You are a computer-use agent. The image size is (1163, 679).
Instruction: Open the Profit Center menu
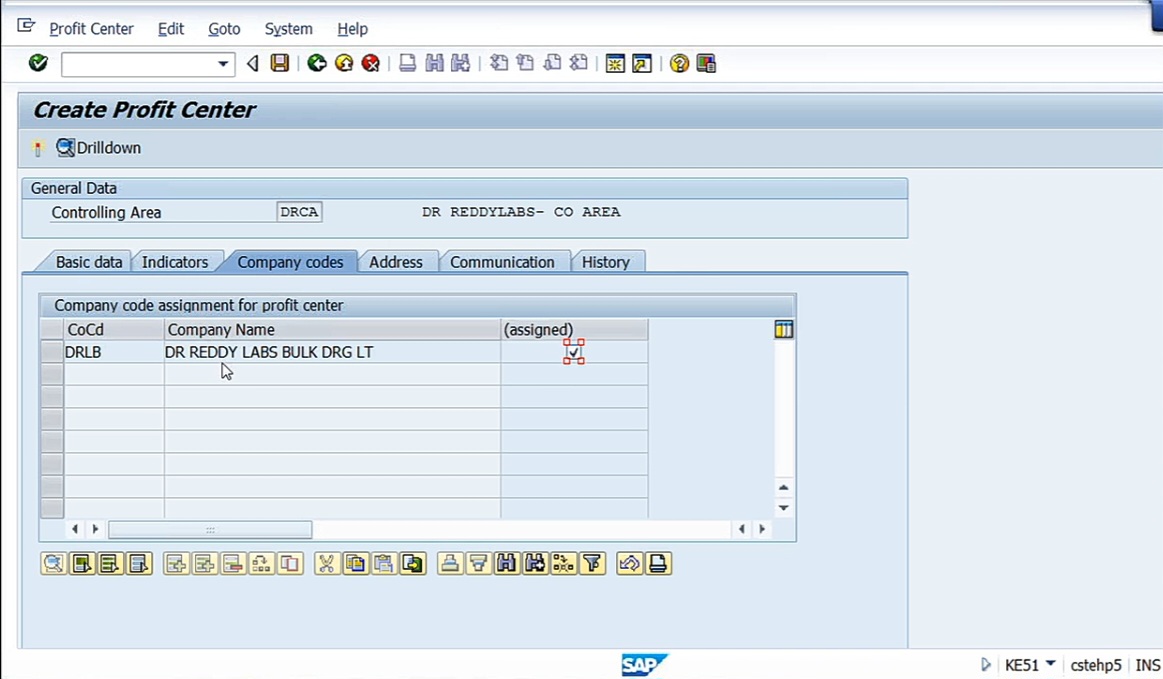pos(91,29)
